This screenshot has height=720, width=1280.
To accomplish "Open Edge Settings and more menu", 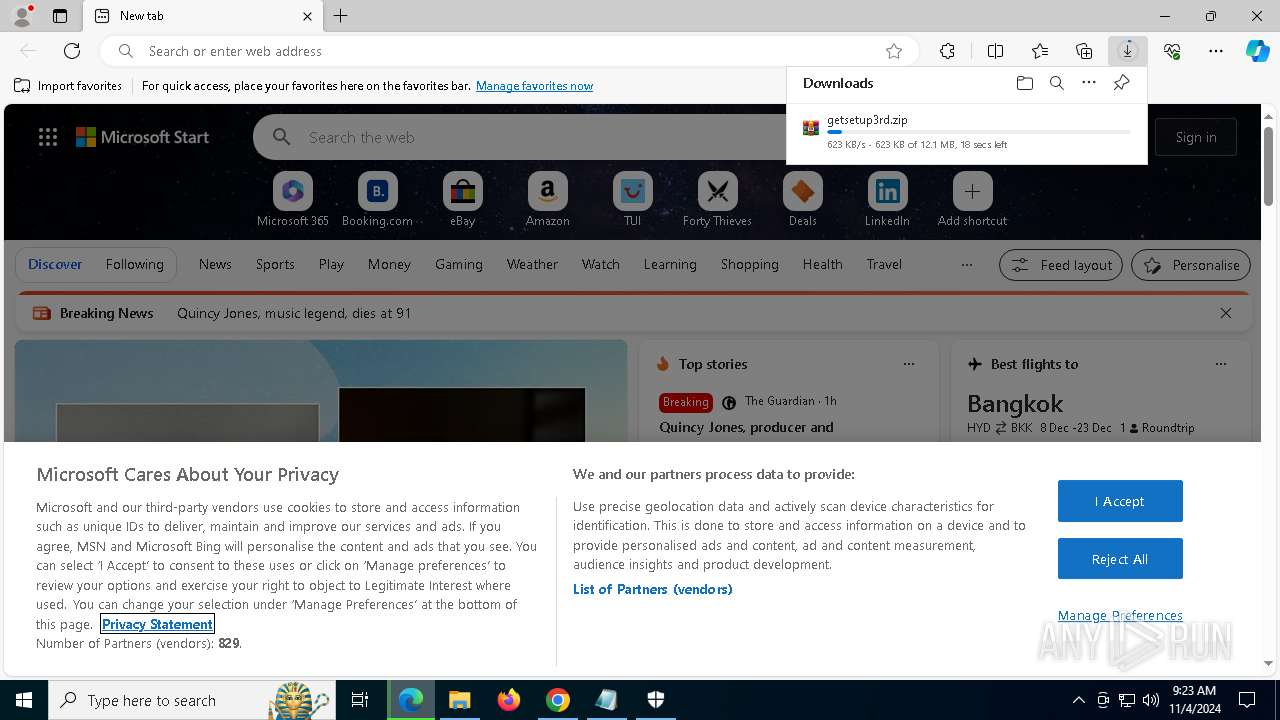I will click(x=1216, y=51).
